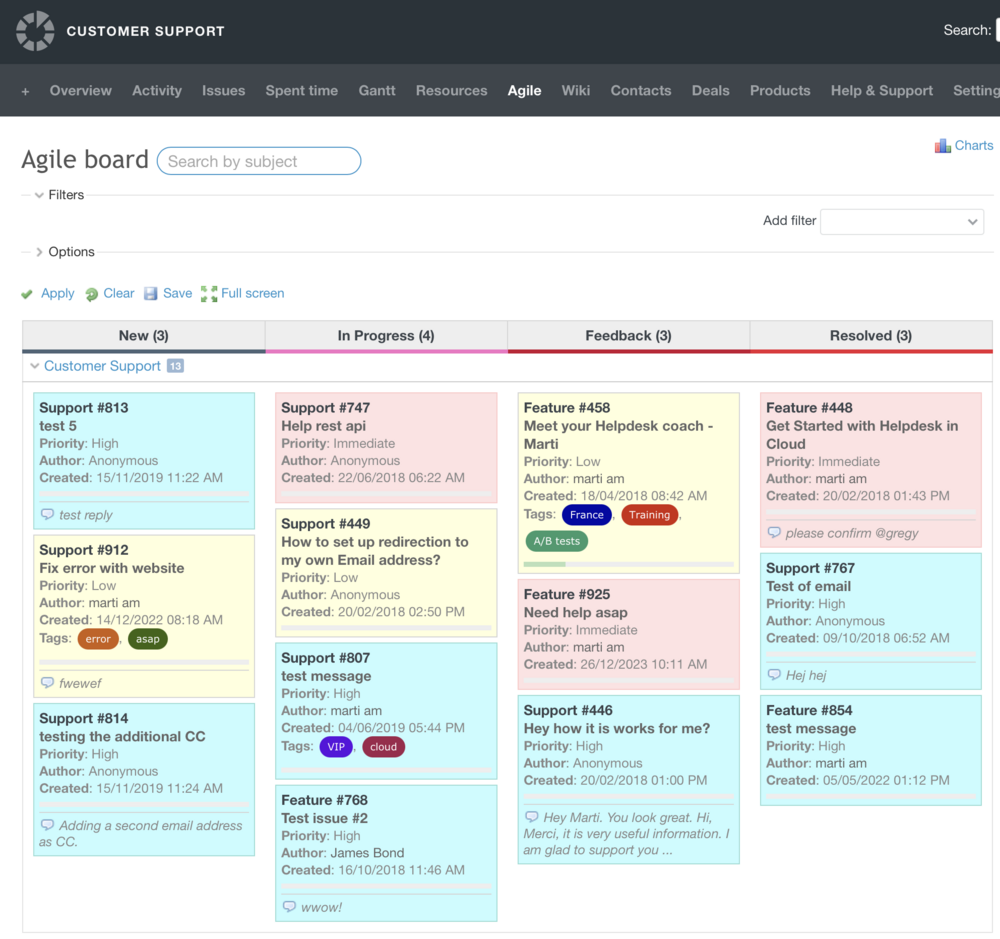Click the @gregy comment bubble on Feature #448
Image resolution: width=1000 pixels, height=939 pixels.
[773, 533]
